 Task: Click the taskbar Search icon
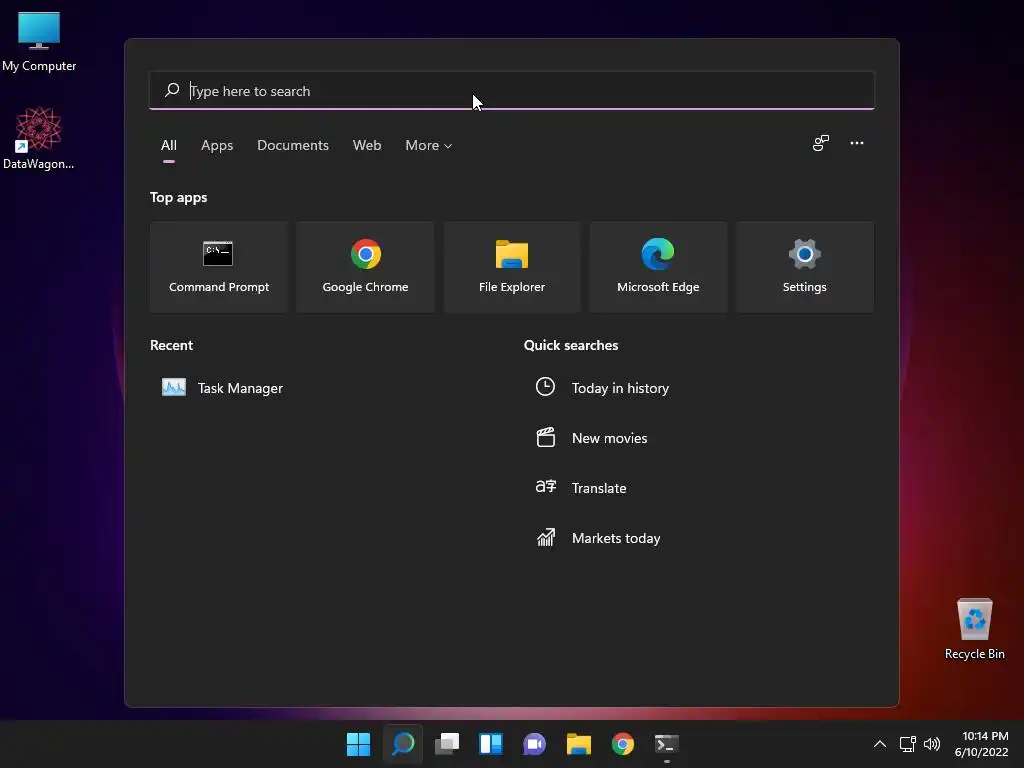point(403,744)
